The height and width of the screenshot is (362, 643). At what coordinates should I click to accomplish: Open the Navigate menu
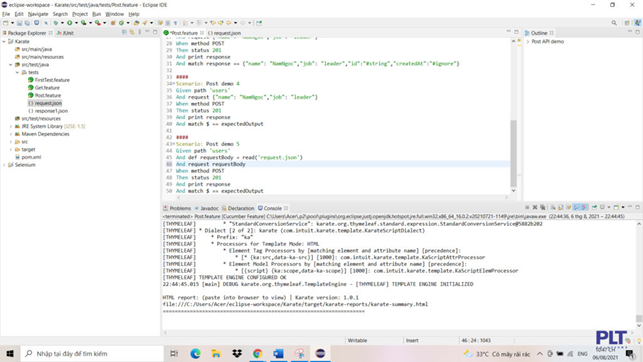(38, 14)
